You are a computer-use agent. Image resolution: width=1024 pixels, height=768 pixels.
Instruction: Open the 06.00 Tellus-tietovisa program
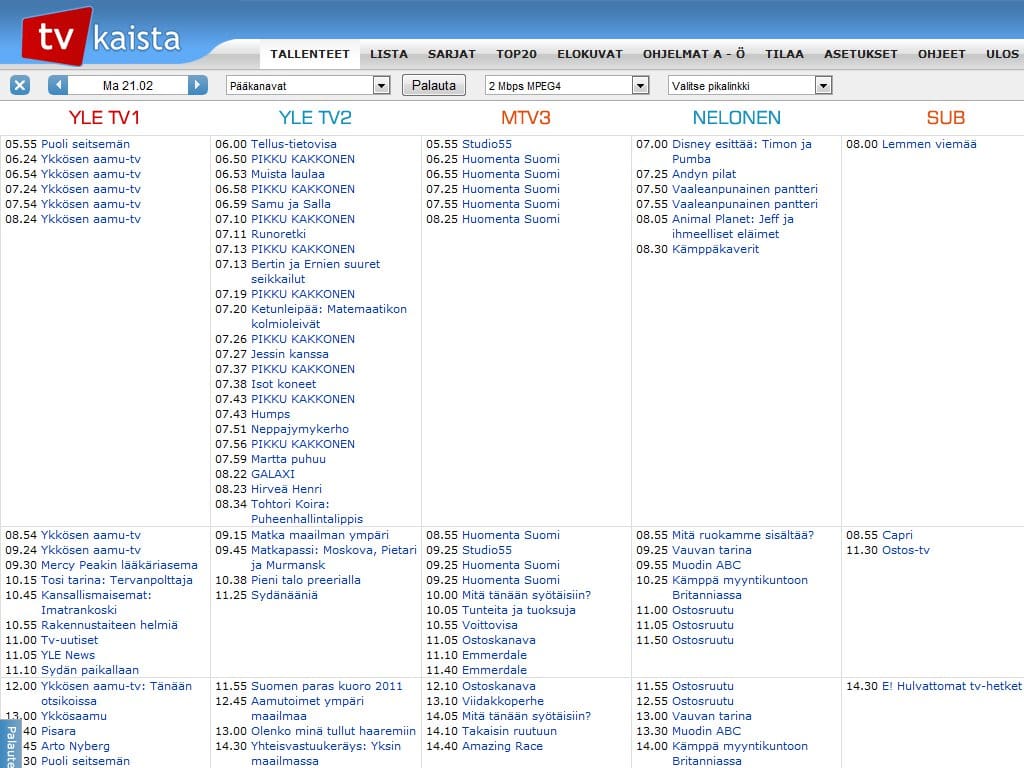(x=294, y=144)
